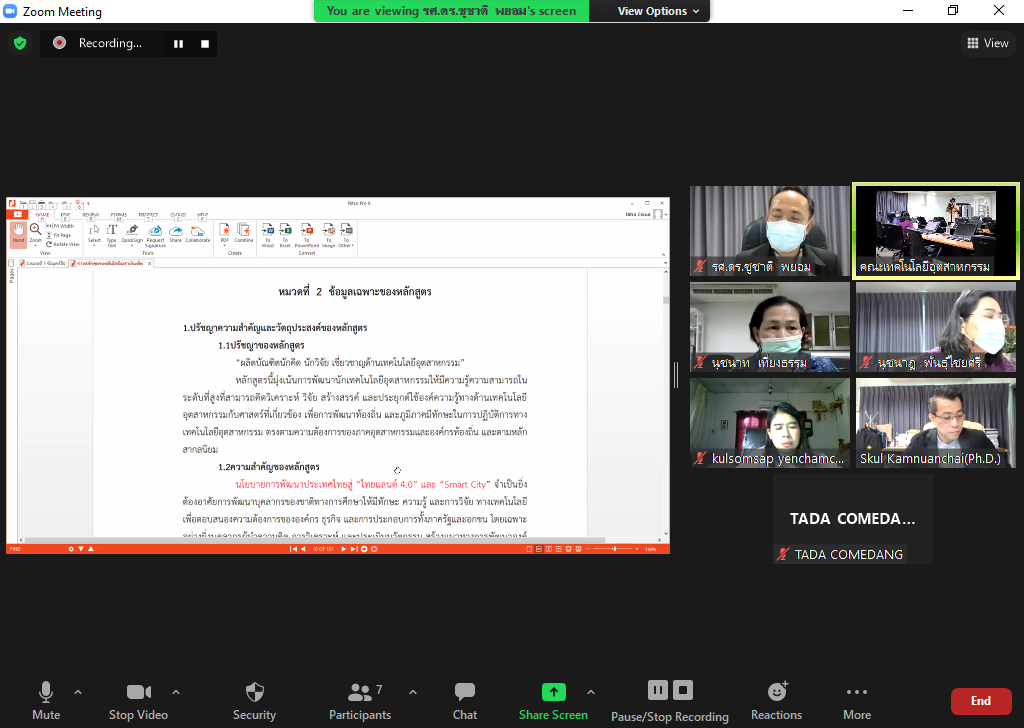Switch to the PROTECT ribbon tab
1024x728 pixels.
tap(148, 215)
